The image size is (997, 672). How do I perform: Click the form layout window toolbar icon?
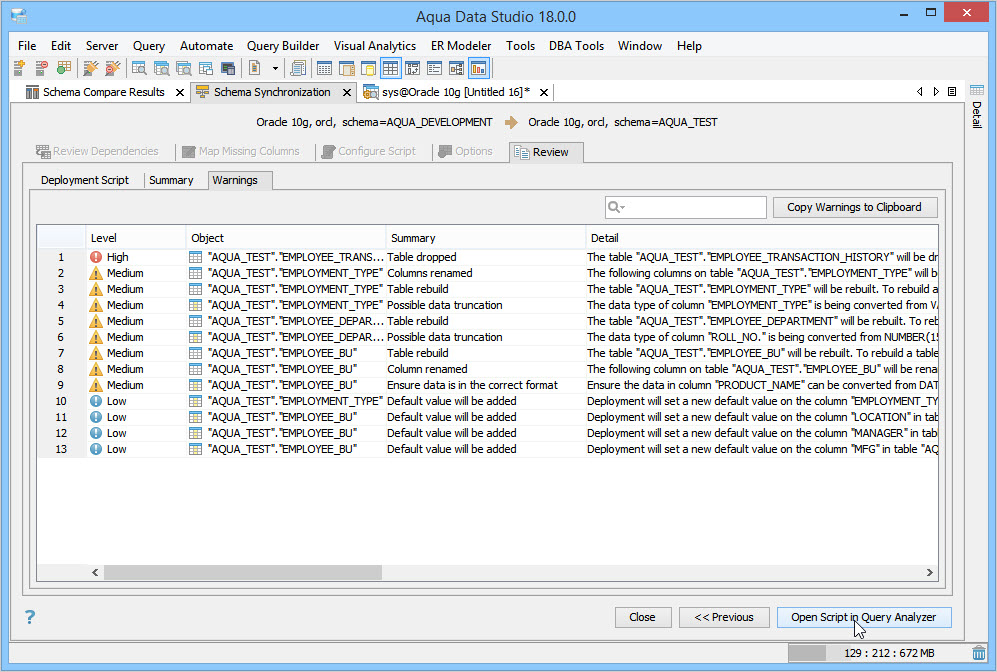[x=434, y=68]
